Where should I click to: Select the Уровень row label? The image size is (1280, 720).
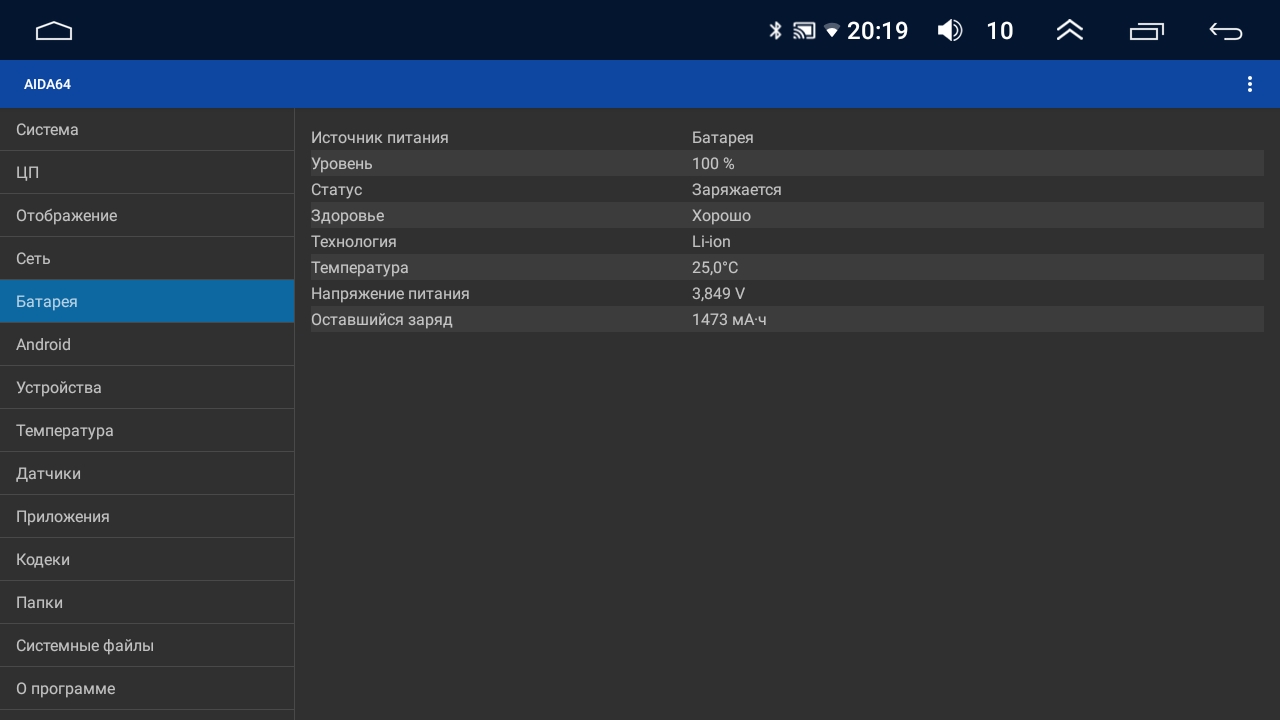click(341, 164)
